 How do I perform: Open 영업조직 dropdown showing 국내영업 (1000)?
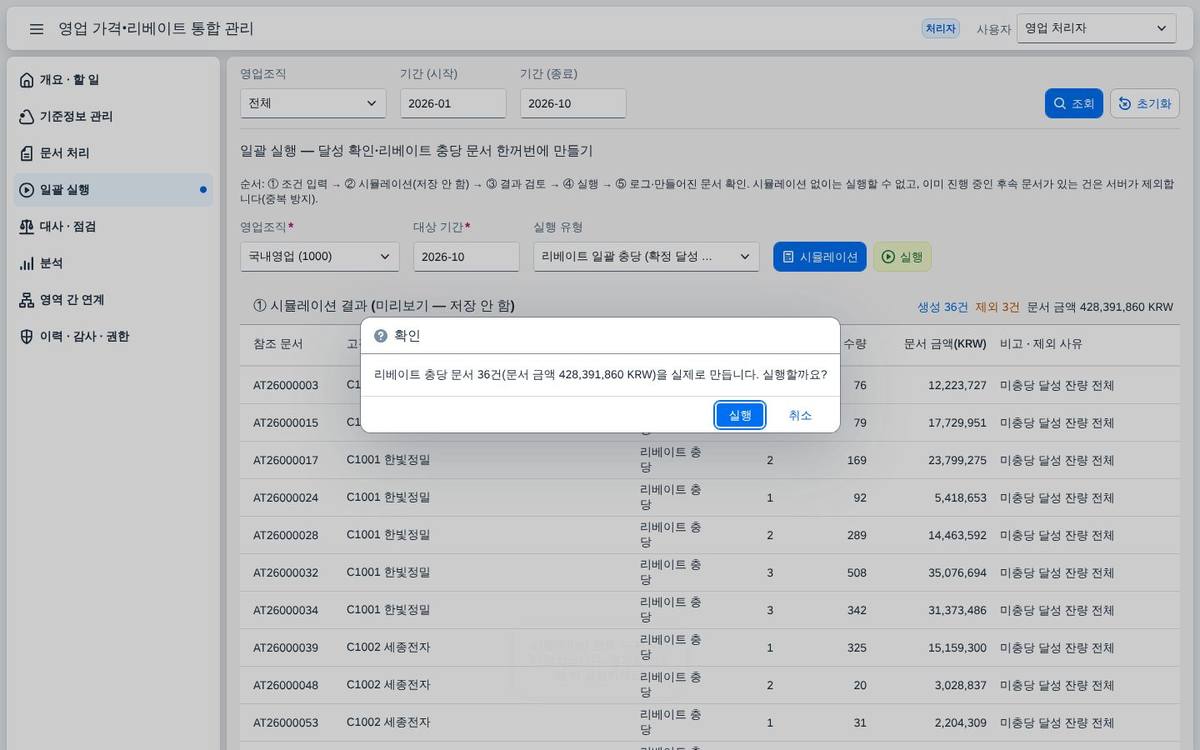pos(320,257)
